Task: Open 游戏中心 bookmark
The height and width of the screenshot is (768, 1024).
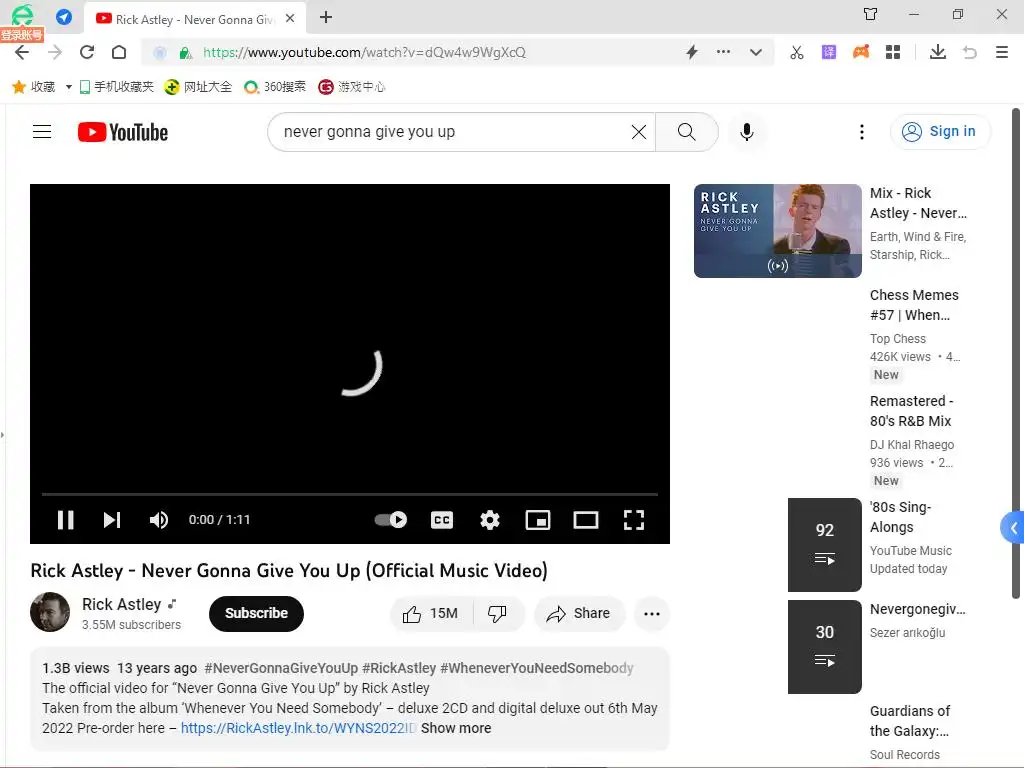Action: pos(352,87)
